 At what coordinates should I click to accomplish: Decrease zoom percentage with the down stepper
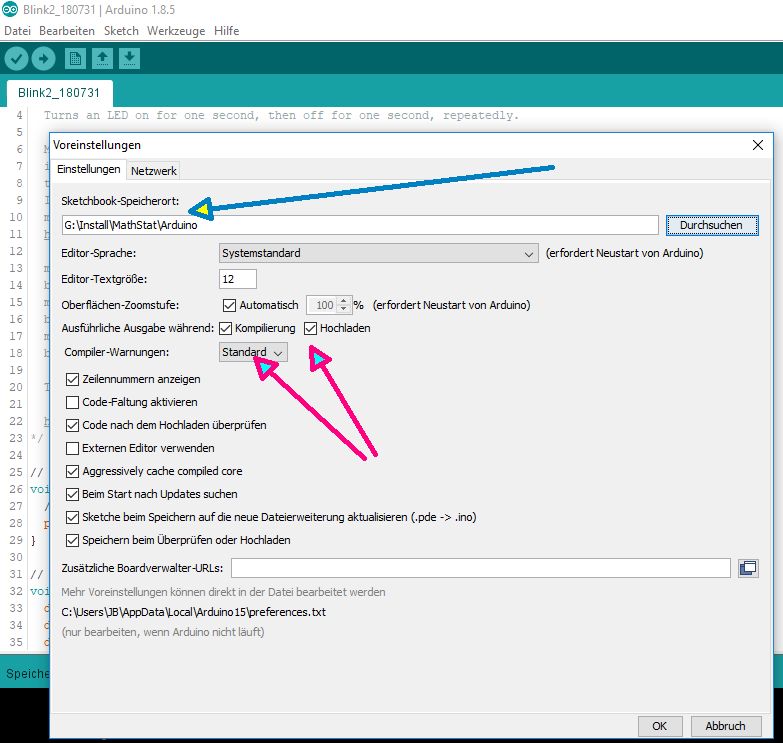tap(344, 309)
